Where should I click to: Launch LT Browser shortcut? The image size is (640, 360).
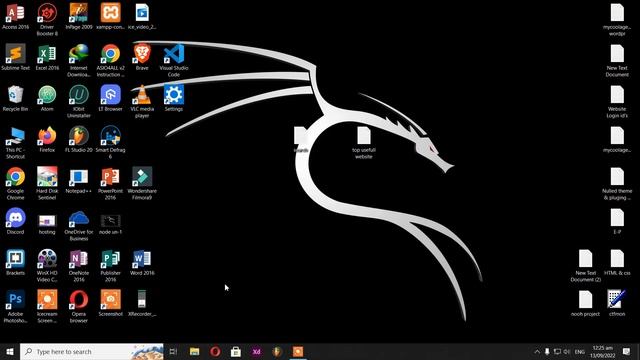111,98
